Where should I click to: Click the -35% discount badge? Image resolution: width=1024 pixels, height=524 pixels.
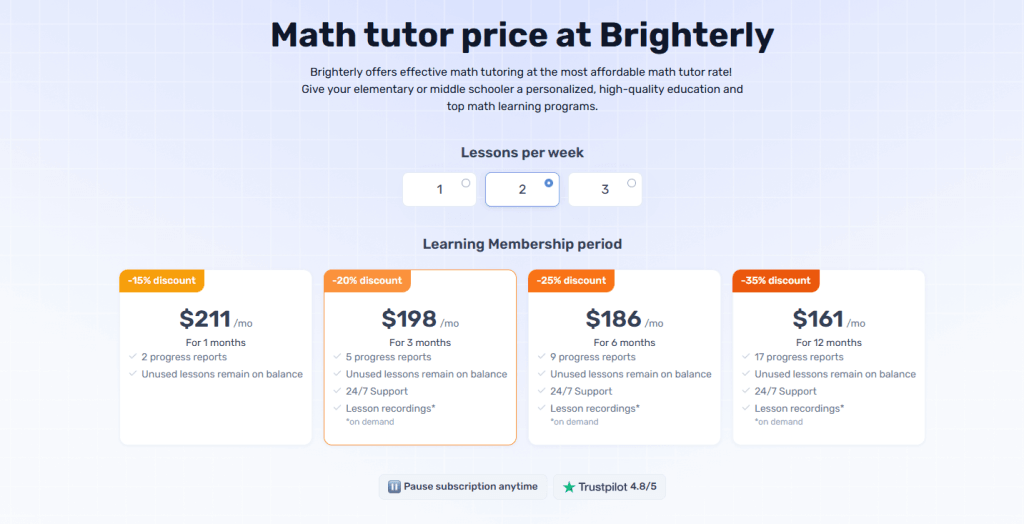pyautogui.click(x=776, y=281)
